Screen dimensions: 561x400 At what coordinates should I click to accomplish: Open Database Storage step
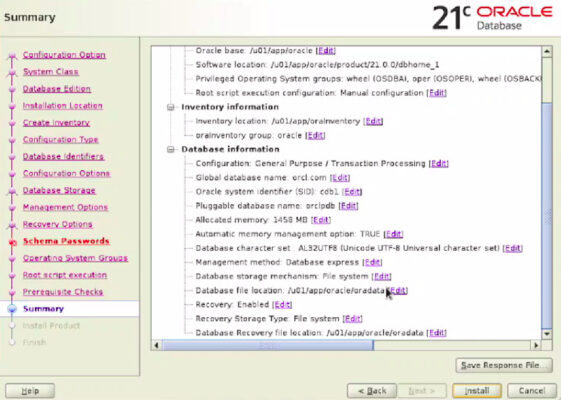pos(59,190)
